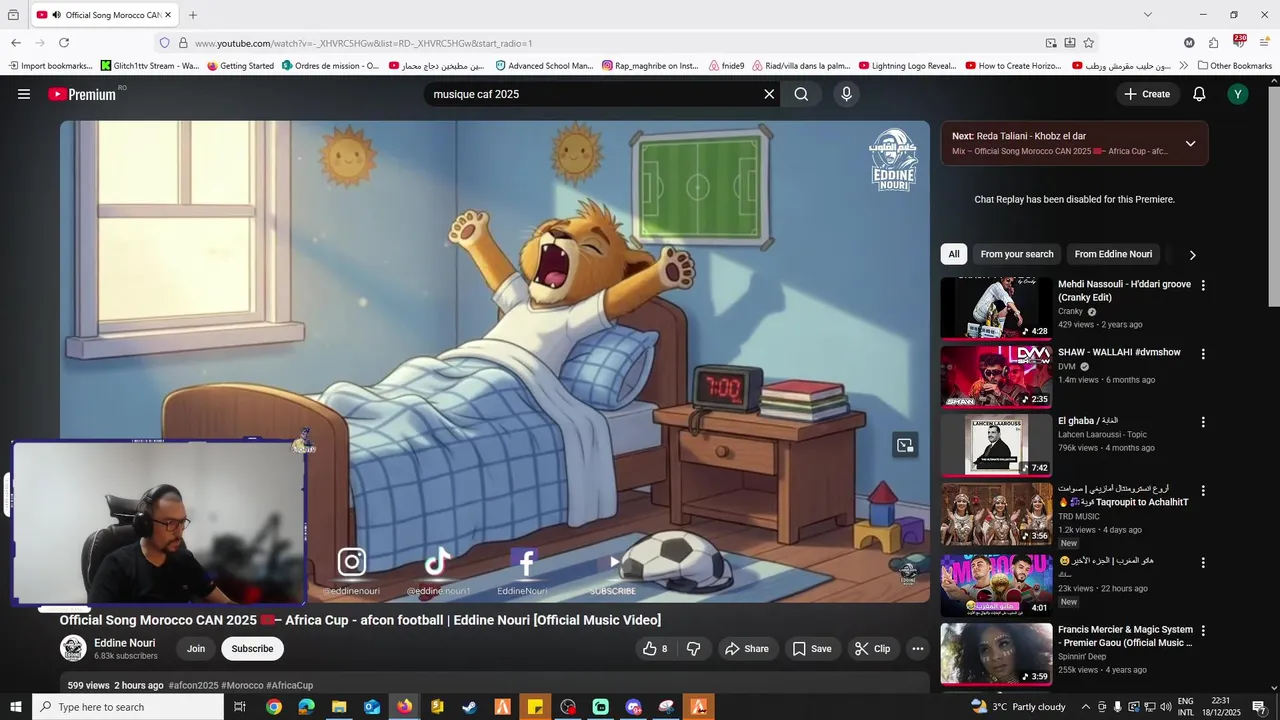
Task: Select From Eddine Nouri chip
Action: coord(1113,254)
